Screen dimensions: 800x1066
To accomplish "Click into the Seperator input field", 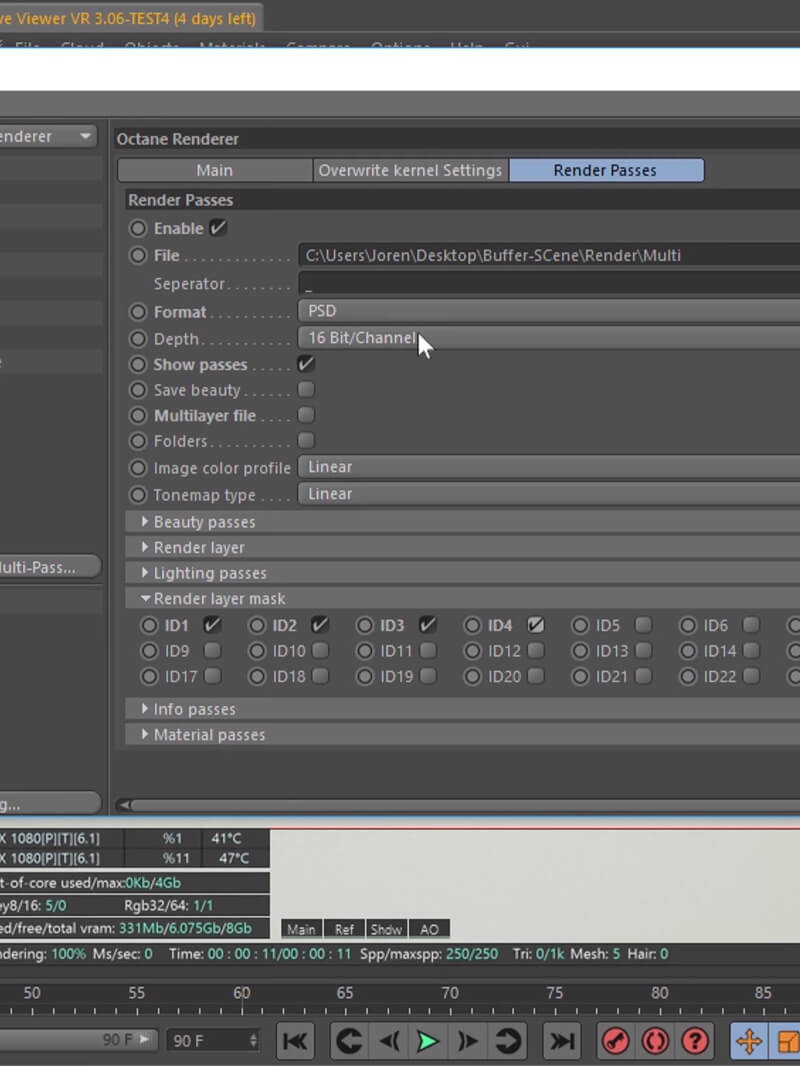I will tap(549, 283).
